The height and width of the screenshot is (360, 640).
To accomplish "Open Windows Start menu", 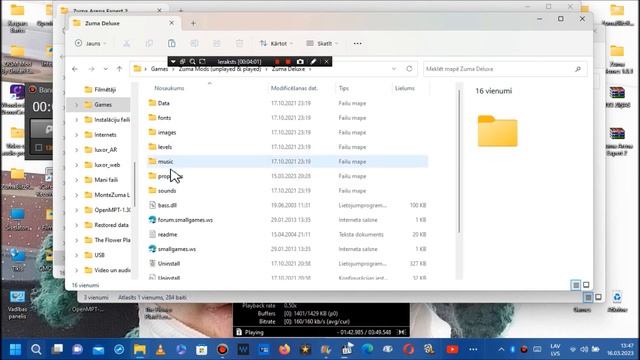I will [16, 349].
